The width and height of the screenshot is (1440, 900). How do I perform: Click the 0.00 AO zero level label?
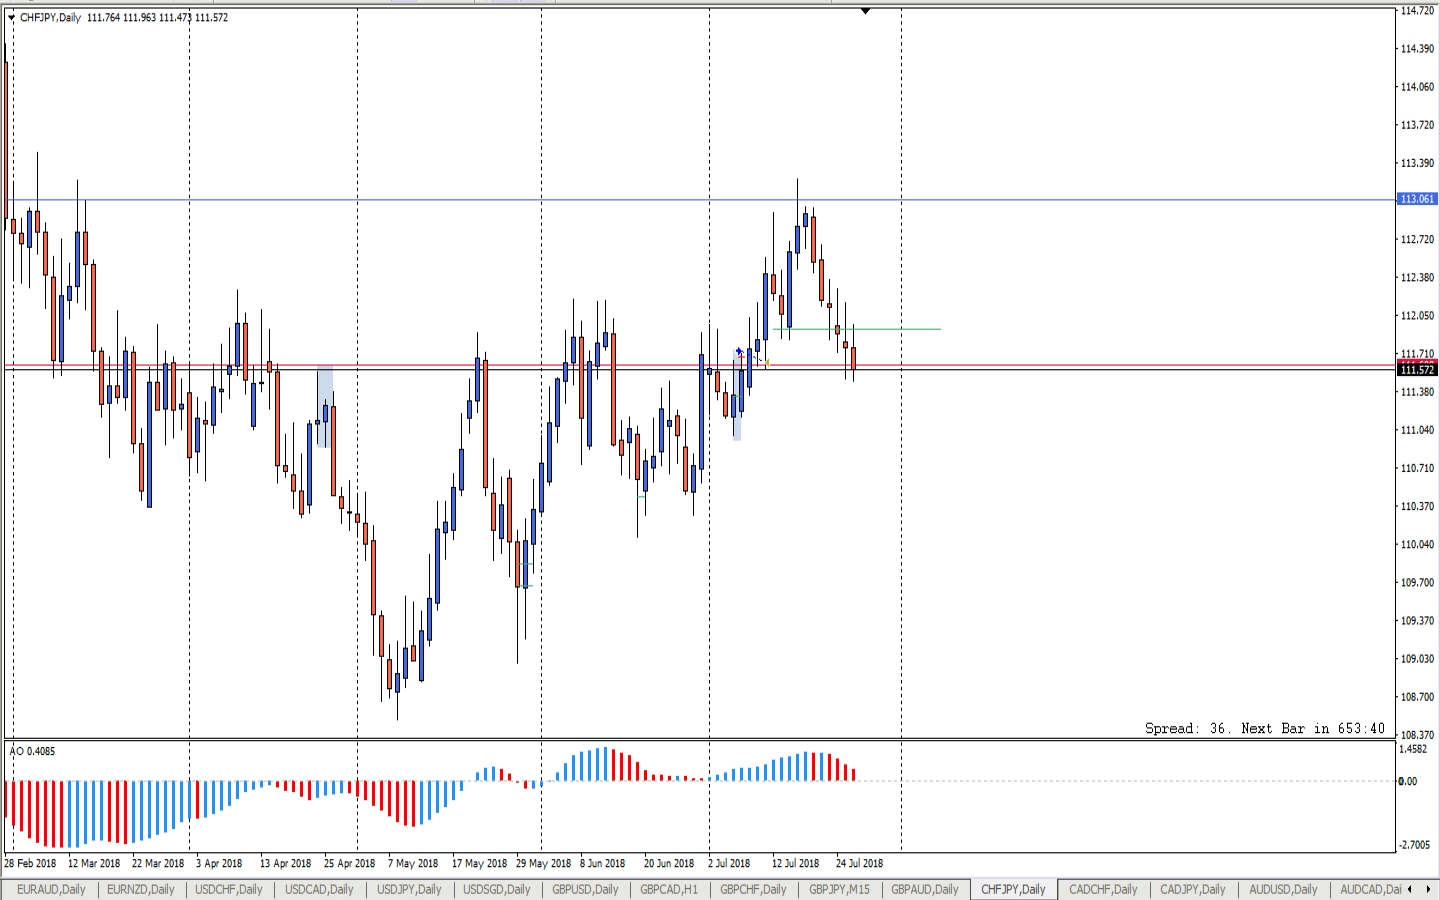(x=1408, y=781)
